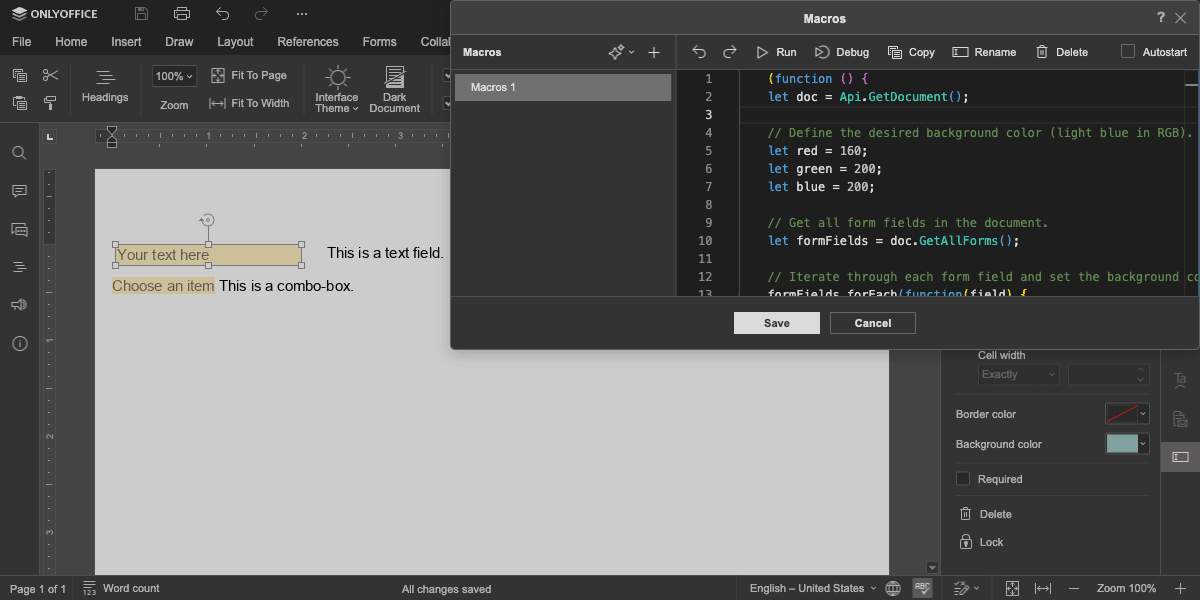
Task: Click the main window Undo arrow
Action: [x=222, y=14]
